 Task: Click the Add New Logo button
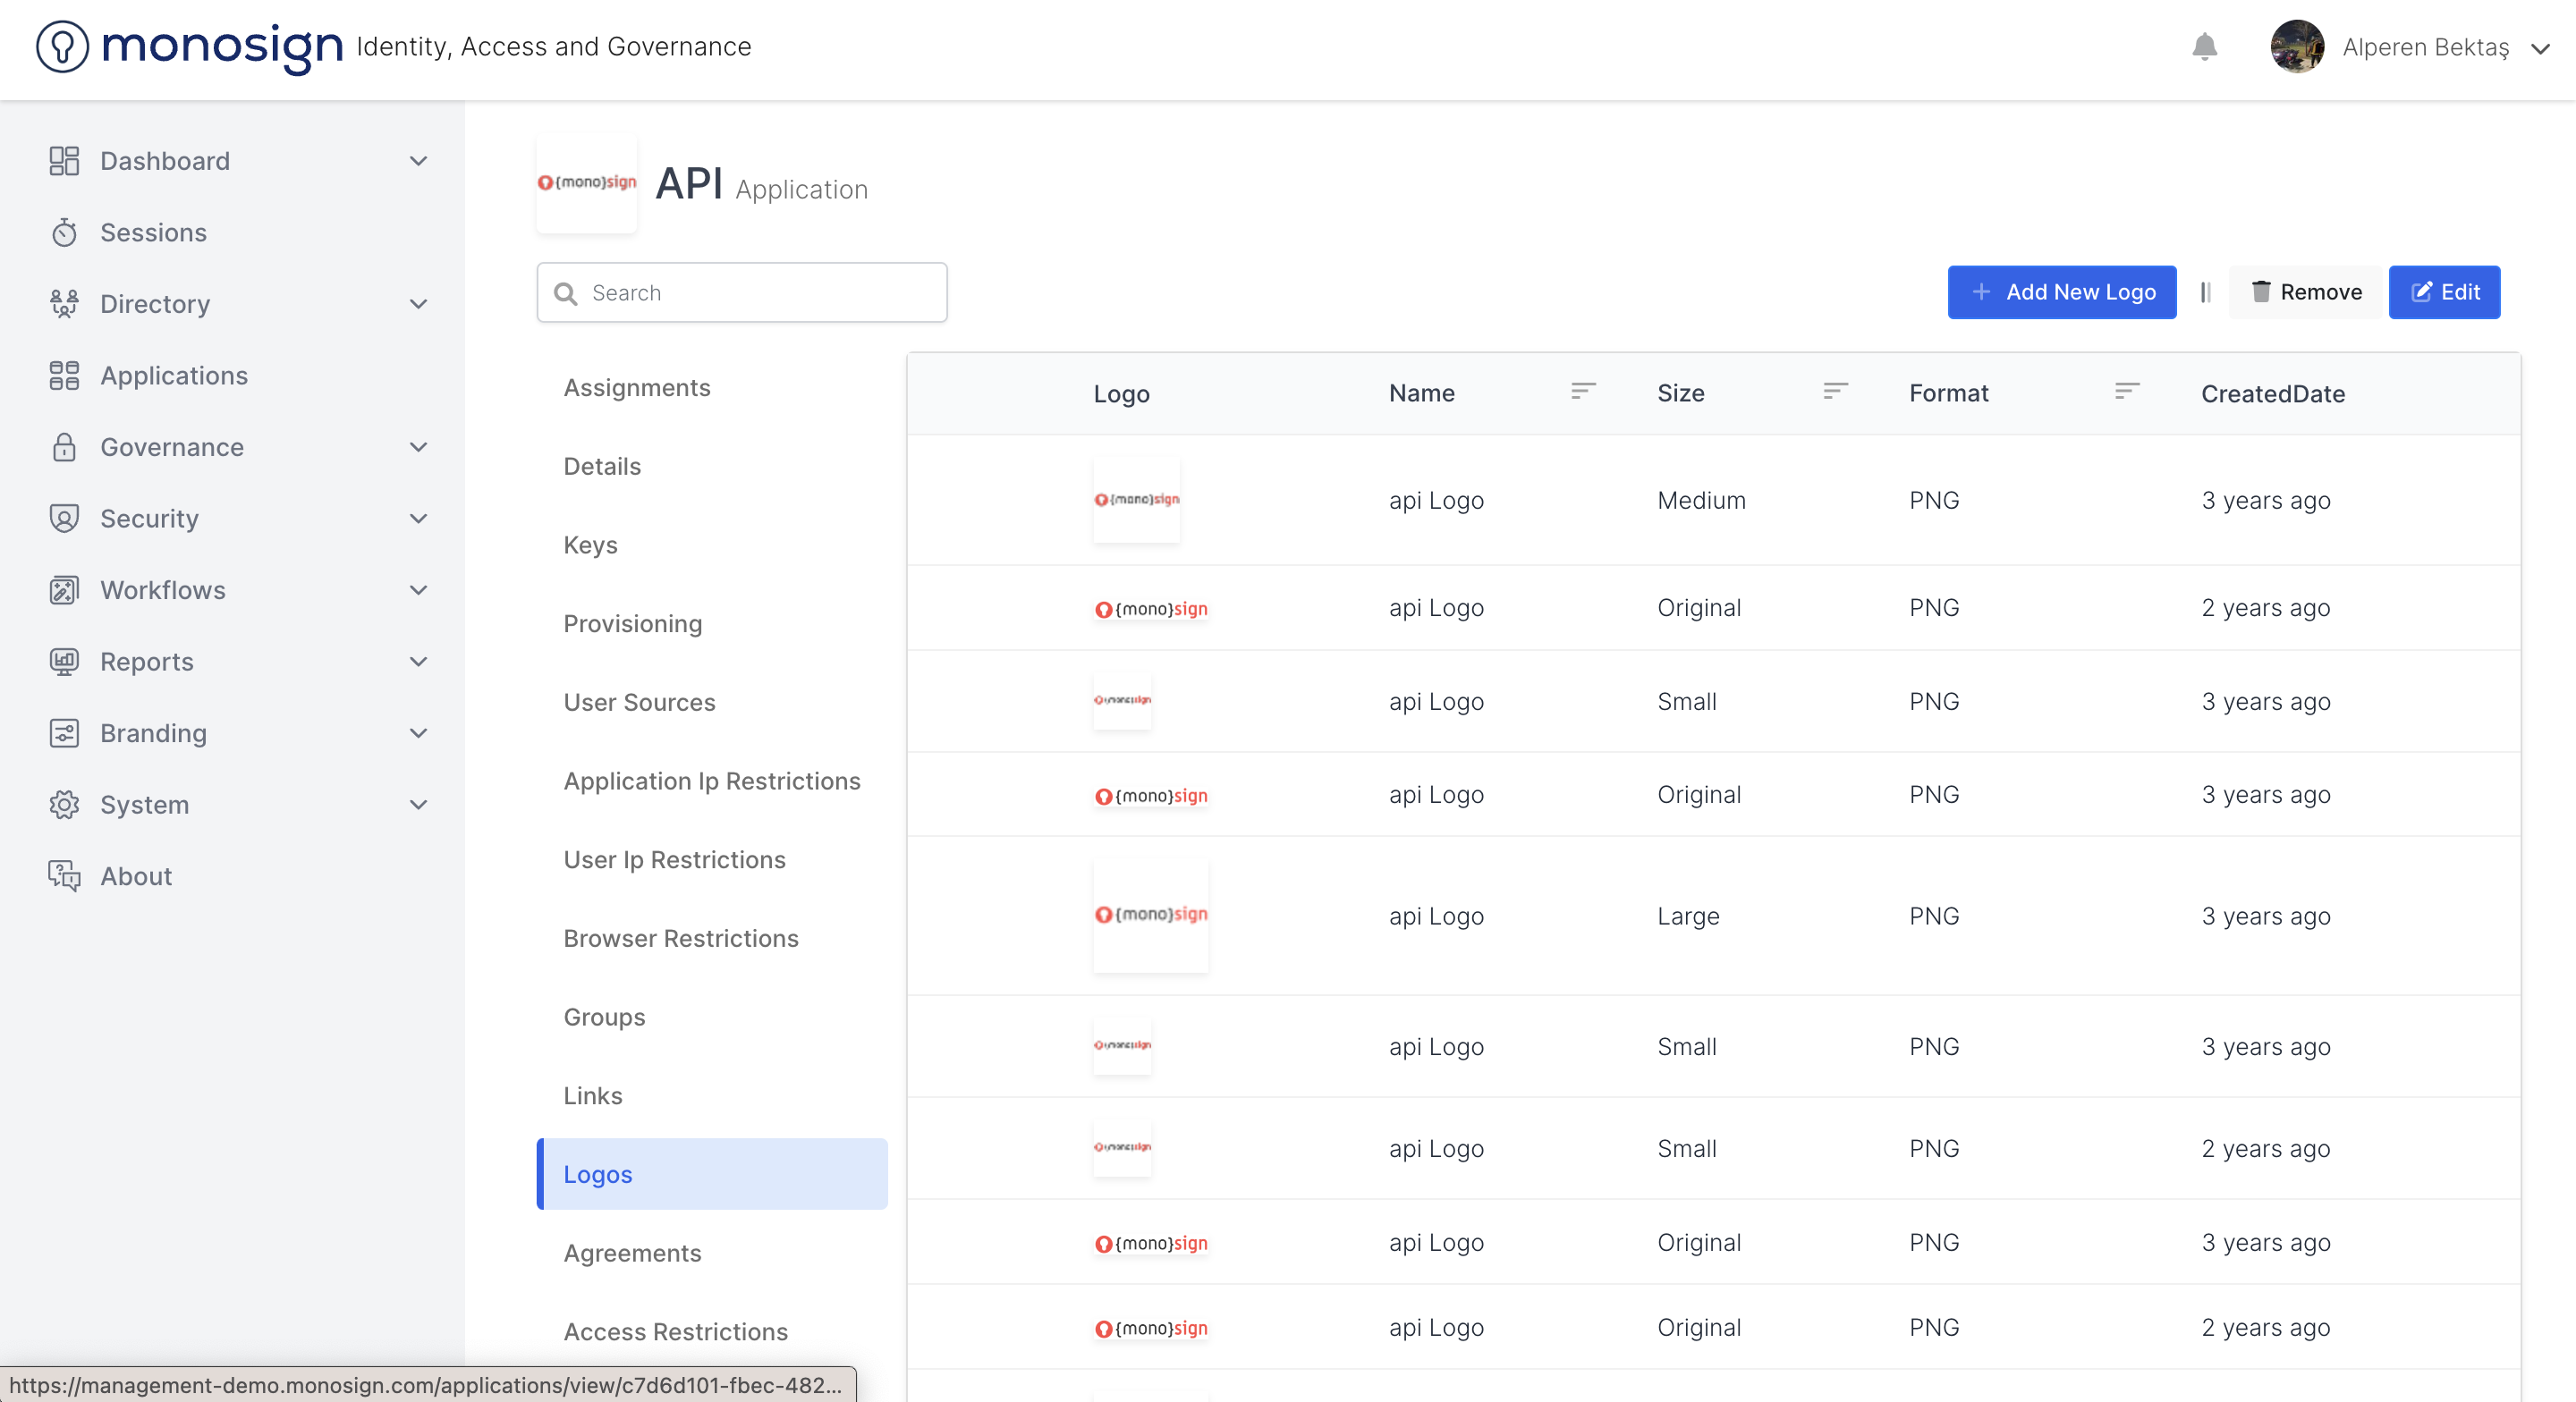(2061, 292)
